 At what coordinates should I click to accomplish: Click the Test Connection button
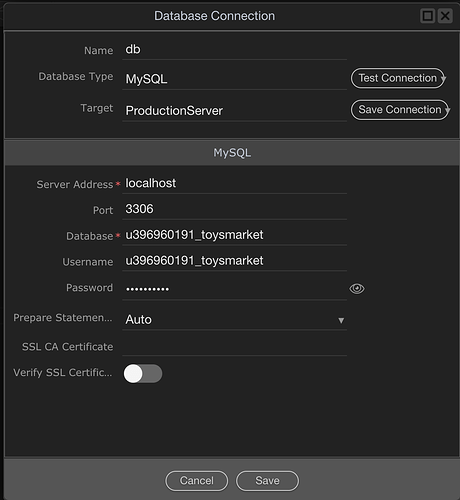pos(397,78)
